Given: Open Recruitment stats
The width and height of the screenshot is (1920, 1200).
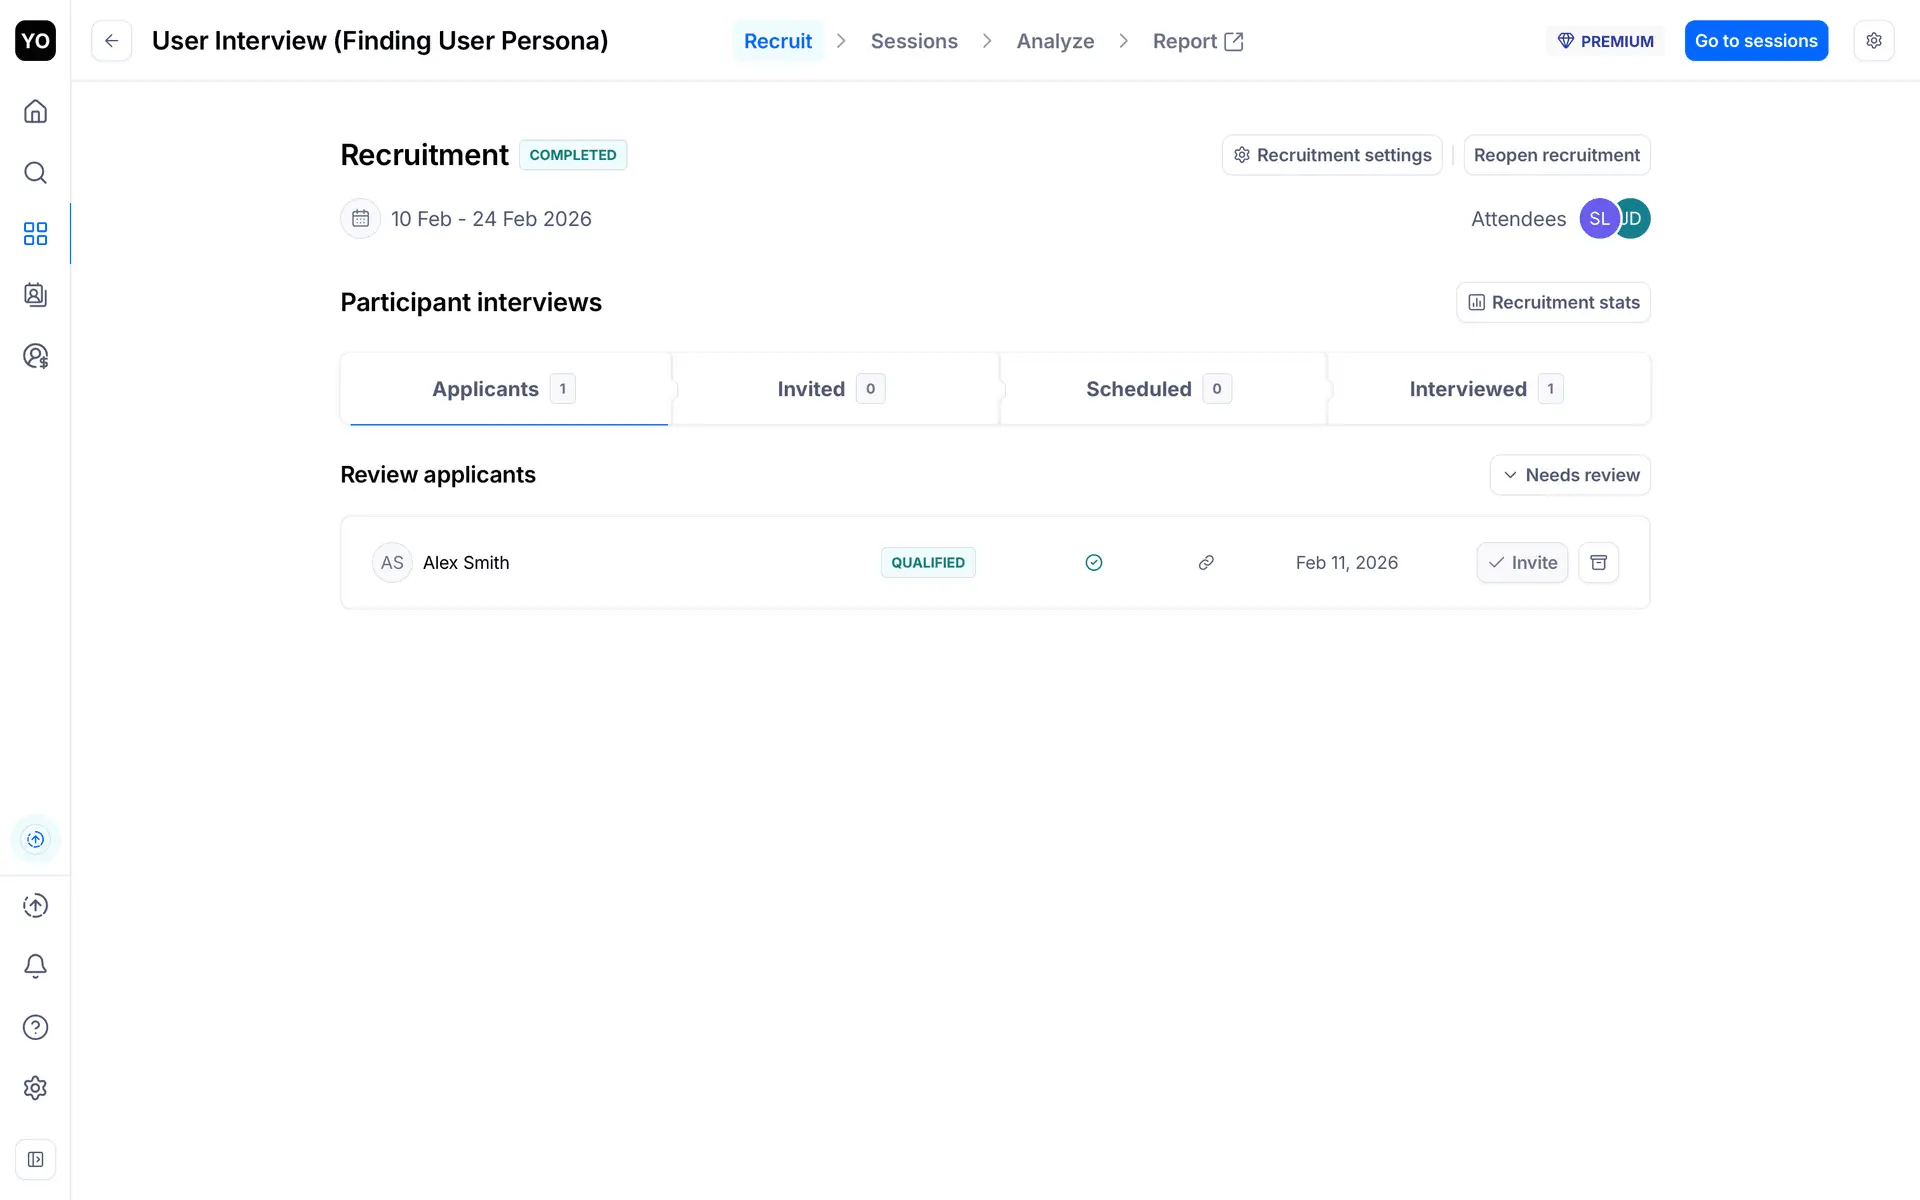Looking at the screenshot, I should [1553, 303].
